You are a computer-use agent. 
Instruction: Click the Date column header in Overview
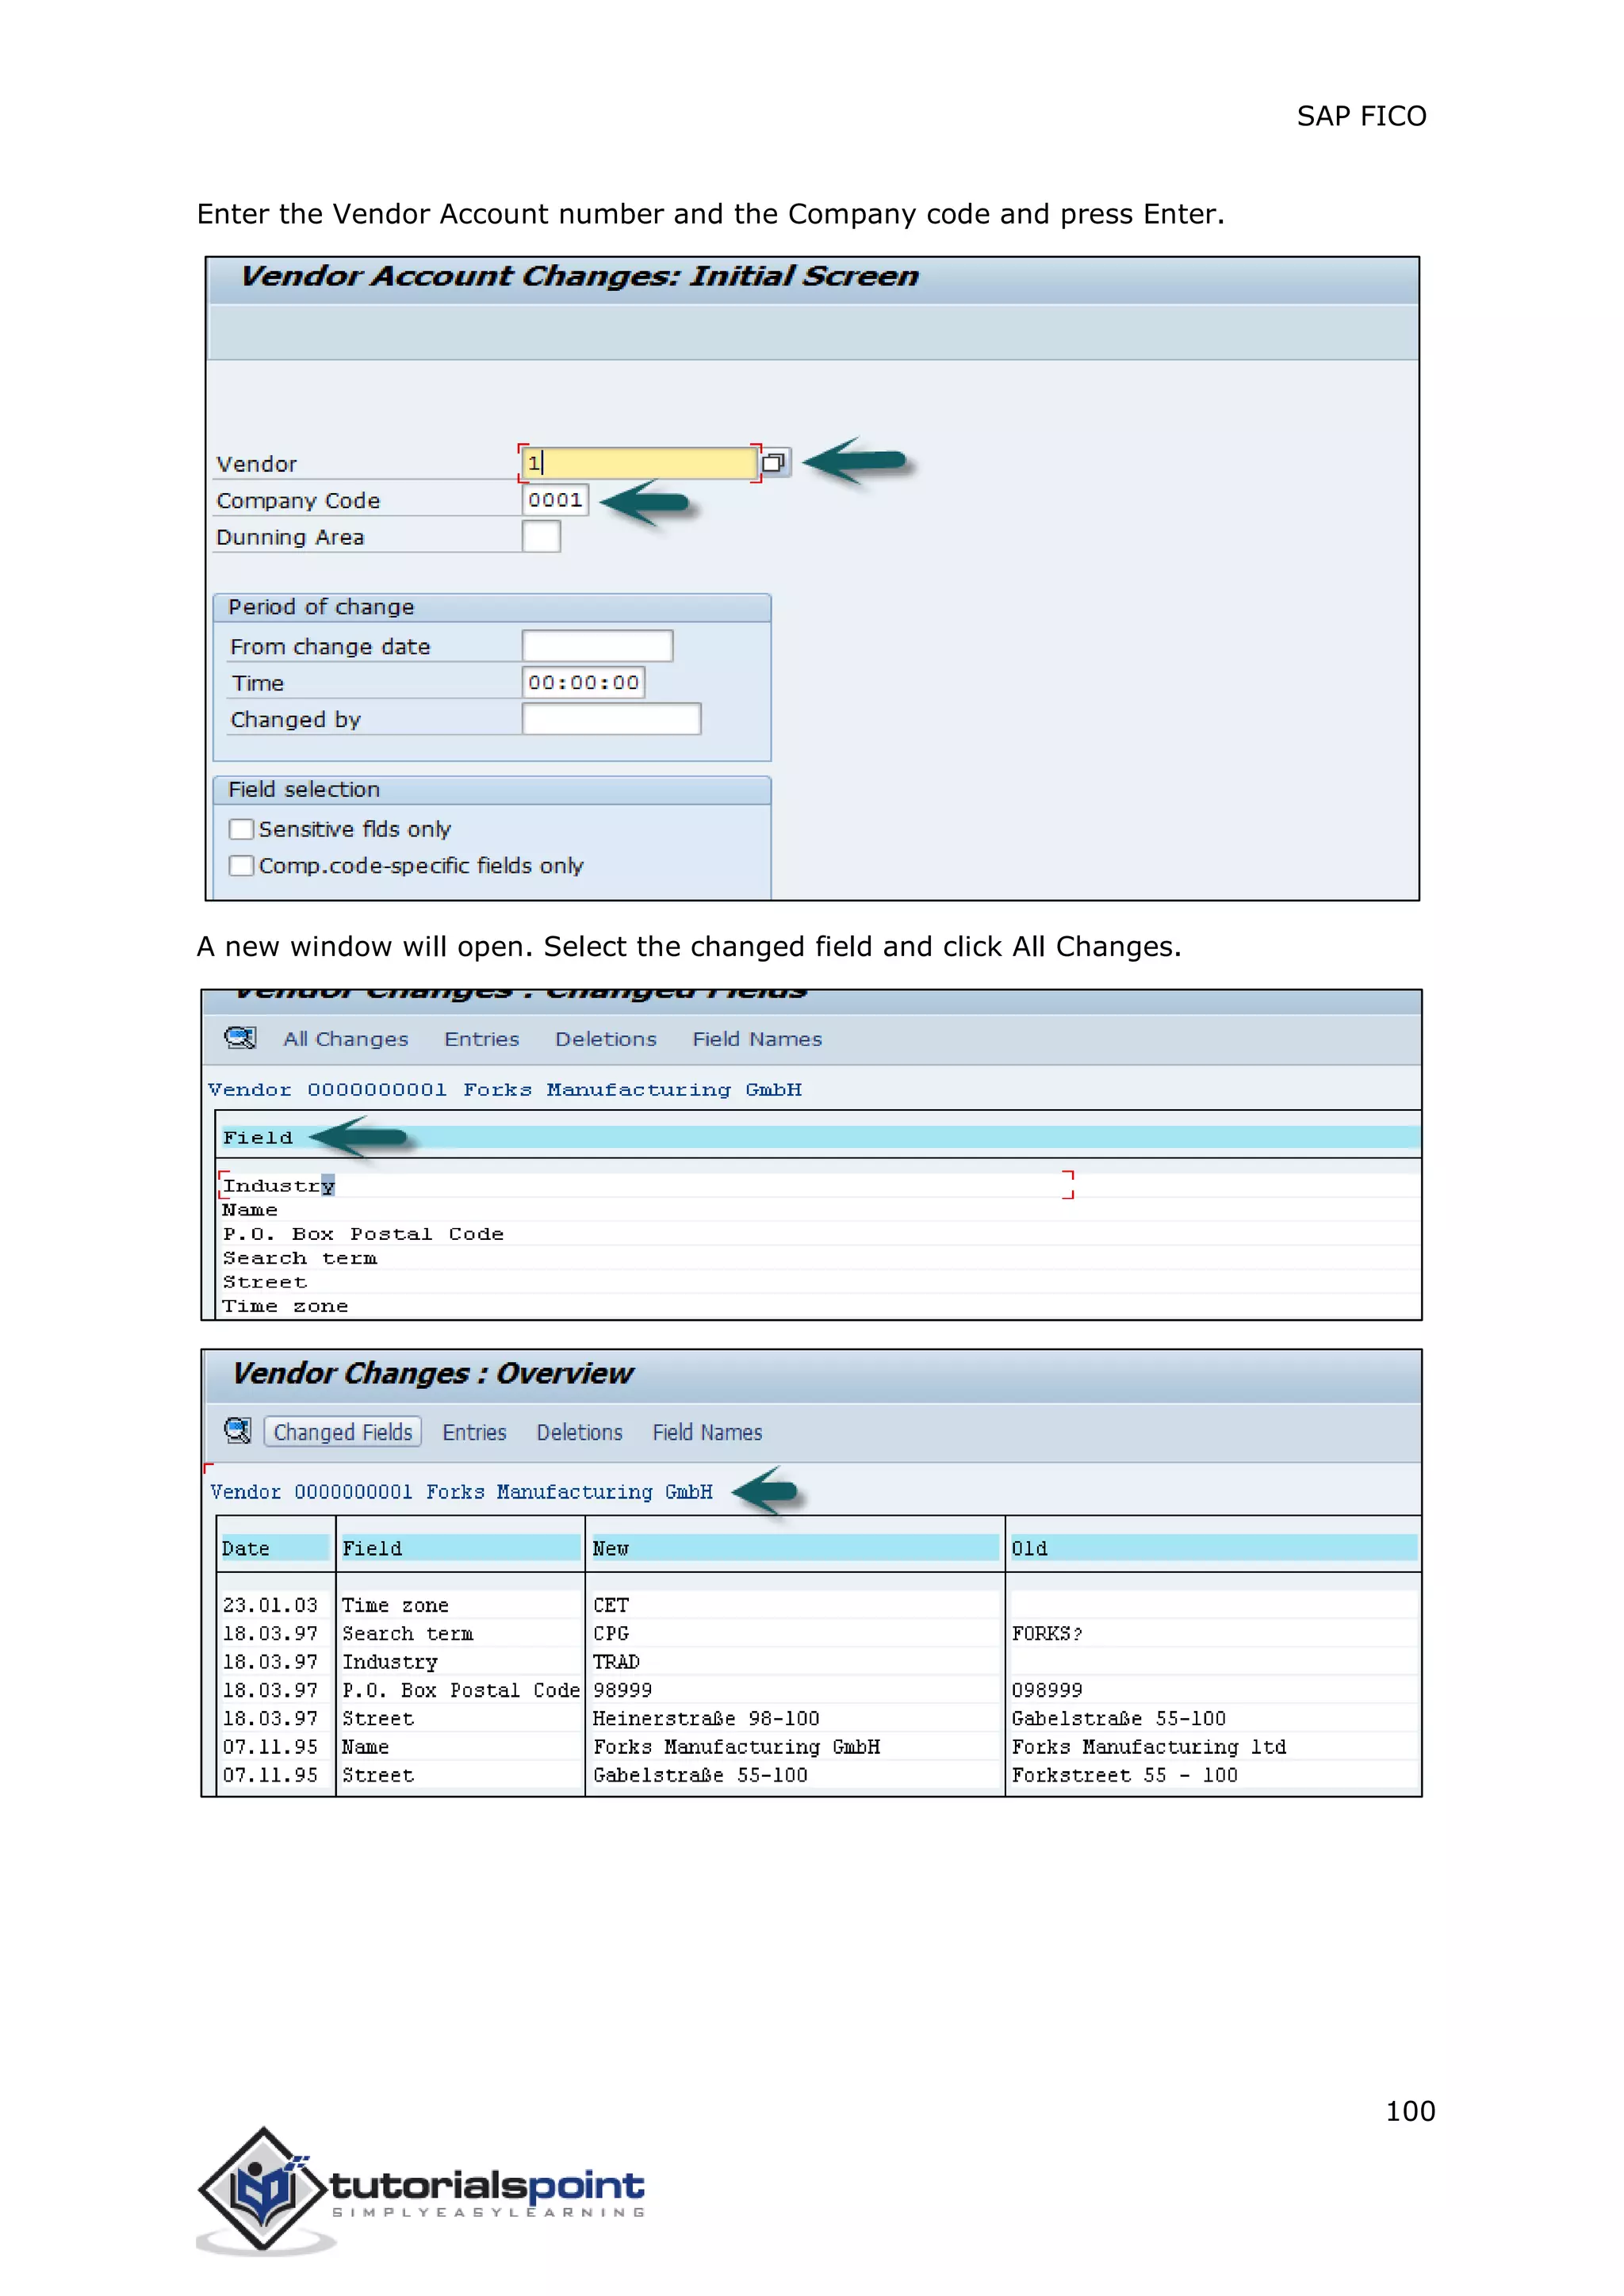click(x=275, y=1548)
